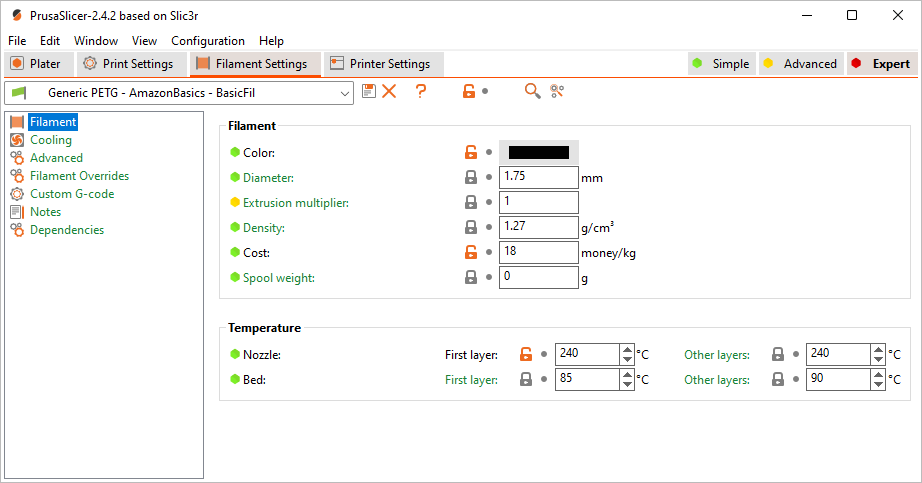Click the unlocked padlock beside Color
The image size is (922, 483).
click(470, 152)
